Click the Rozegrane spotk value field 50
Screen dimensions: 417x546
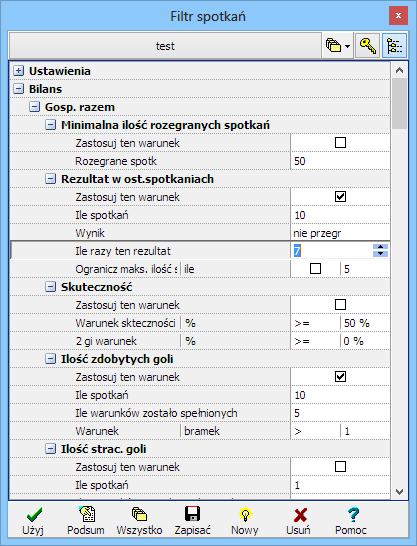(340, 161)
